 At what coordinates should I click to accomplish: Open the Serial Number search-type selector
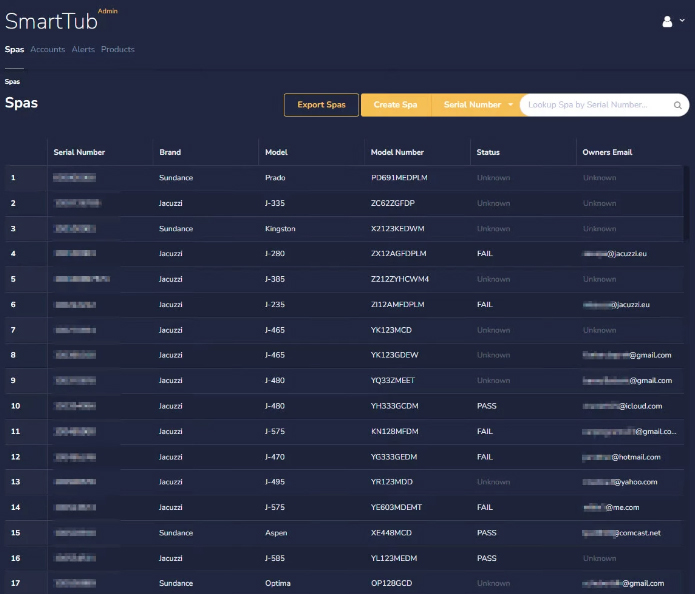pyautogui.click(x=473, y=105)
